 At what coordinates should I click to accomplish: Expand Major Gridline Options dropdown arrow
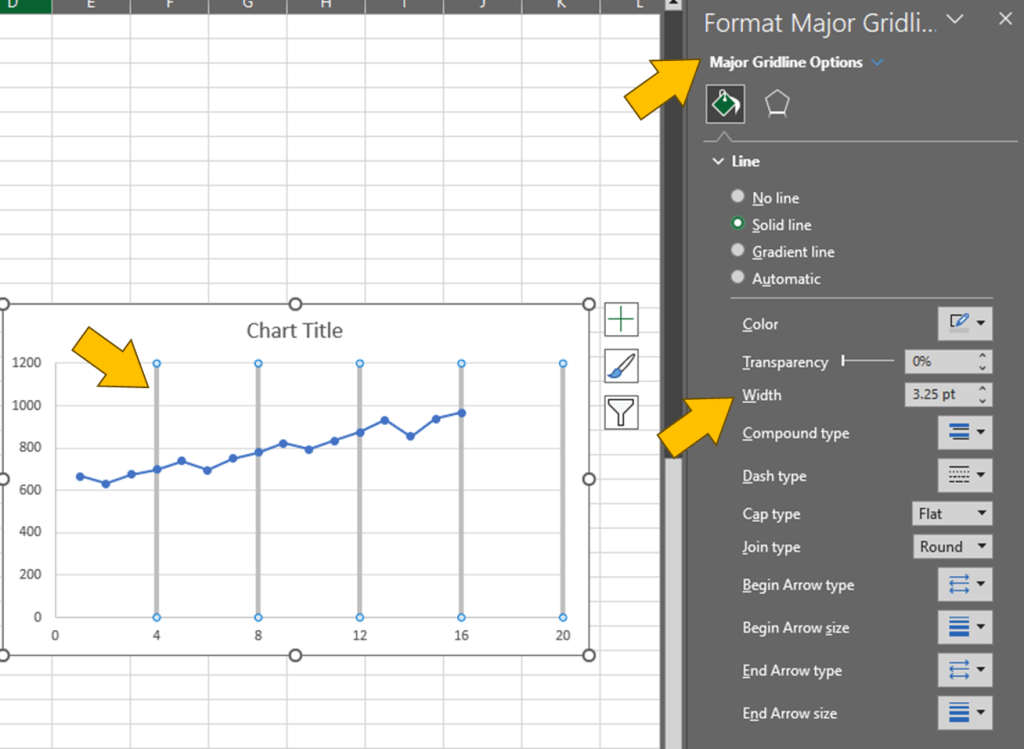coord(878,63)
